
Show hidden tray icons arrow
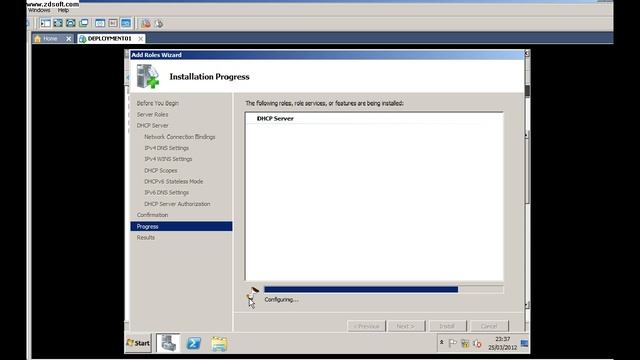[441, 342]
